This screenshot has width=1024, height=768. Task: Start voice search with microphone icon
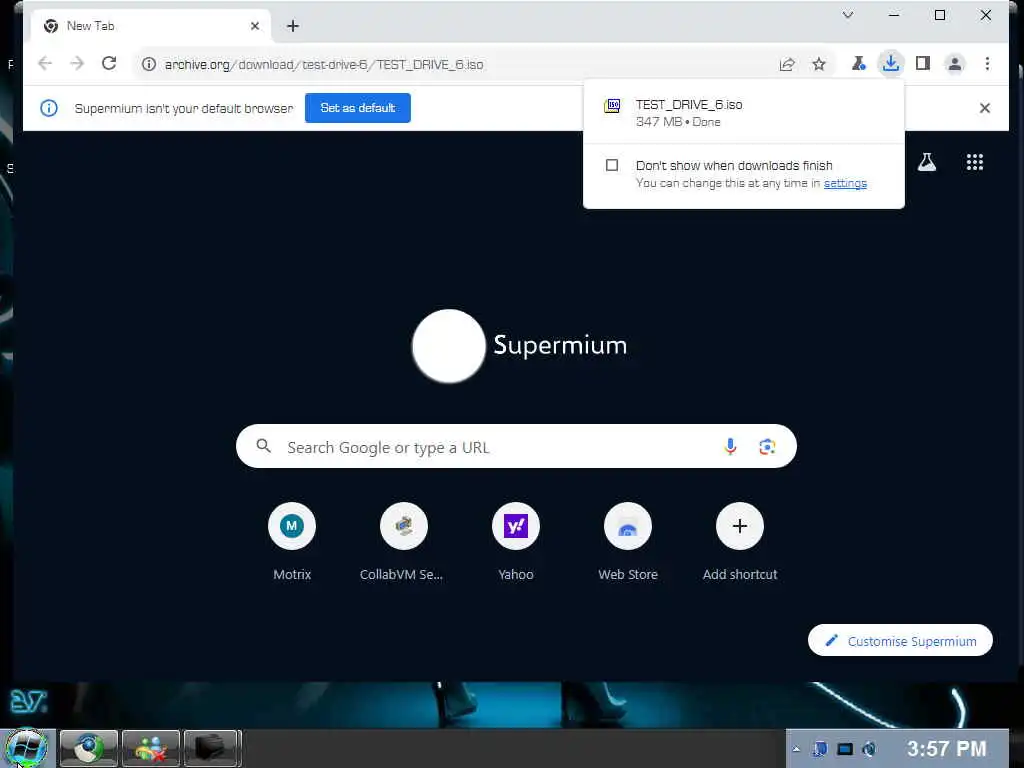730,447
